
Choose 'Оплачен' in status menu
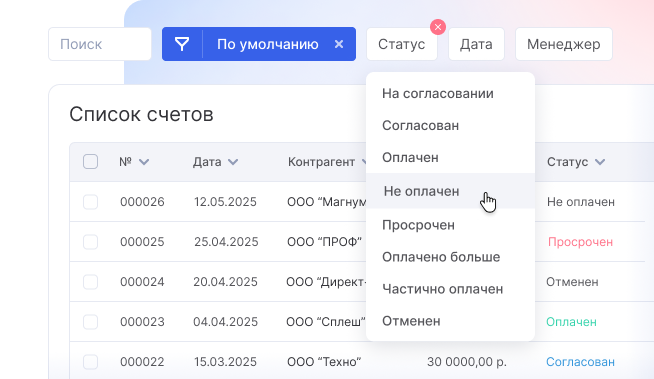(450, 158)
